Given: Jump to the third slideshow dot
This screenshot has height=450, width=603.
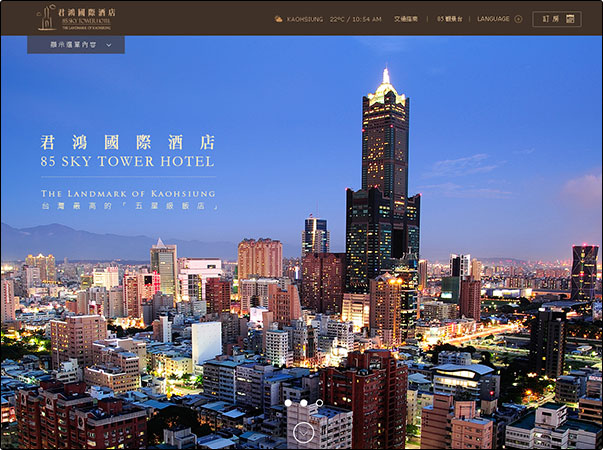Looking at the screenshot, I should 319,403.
